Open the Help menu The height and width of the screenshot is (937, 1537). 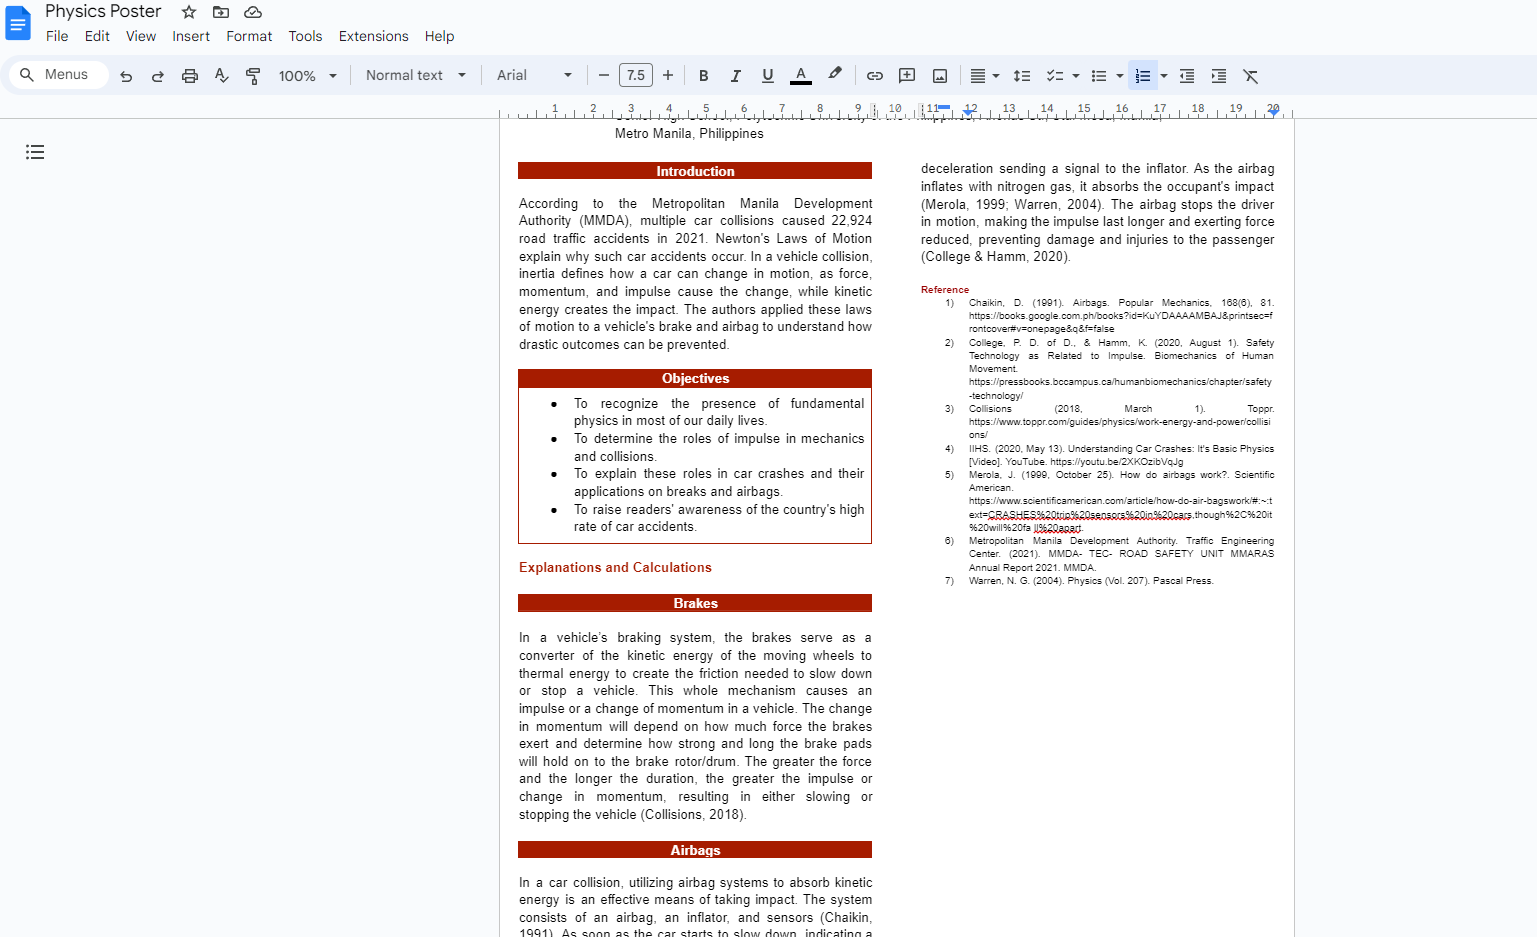[439, 36]
